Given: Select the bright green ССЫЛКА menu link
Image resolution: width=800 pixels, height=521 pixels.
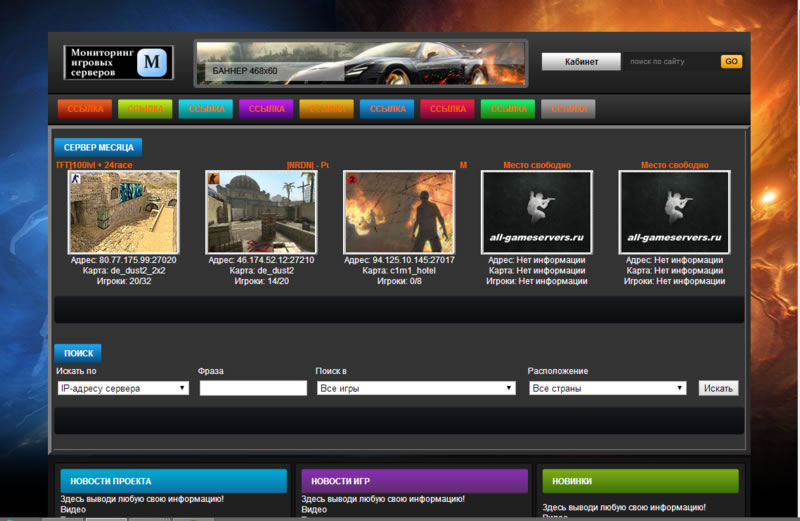Looking at the screenshot, I should (x=508, y=109).
